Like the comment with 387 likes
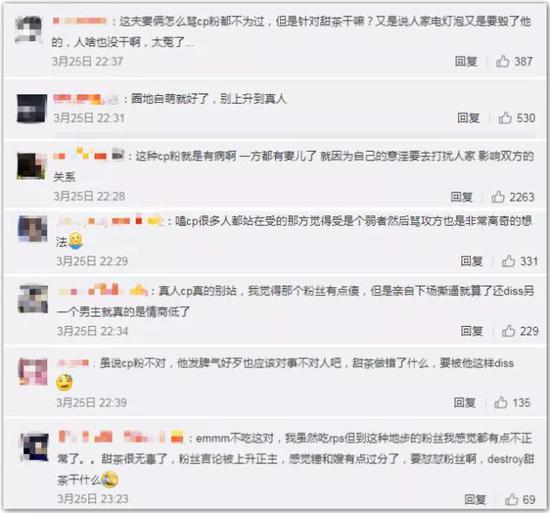The height and width of the screenshot is (513, 550). 502,61
